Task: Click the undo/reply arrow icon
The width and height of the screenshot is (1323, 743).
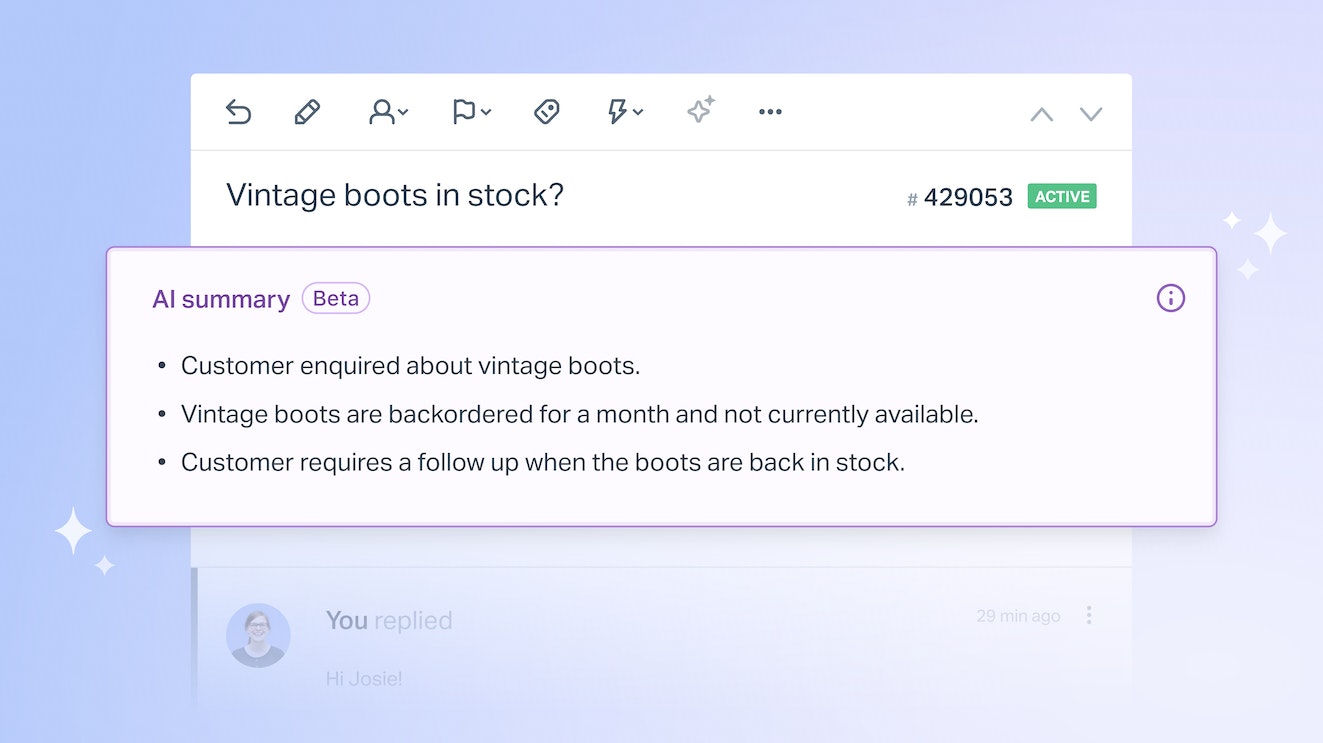Action: coord(239,112)
